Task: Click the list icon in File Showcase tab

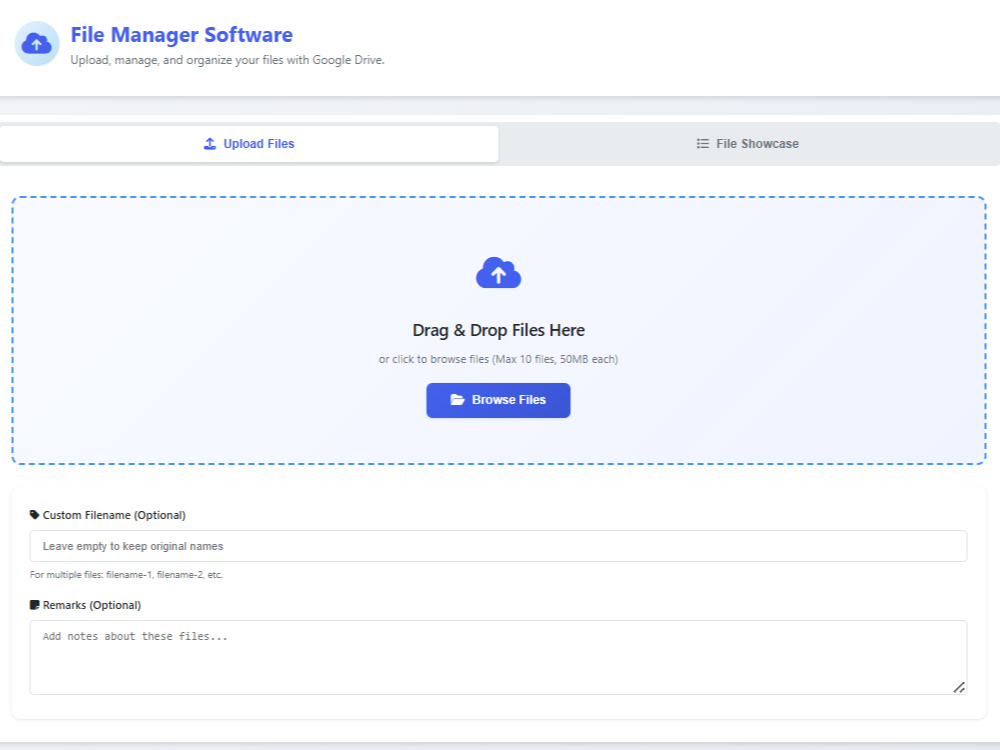Action: coord(703,143)
